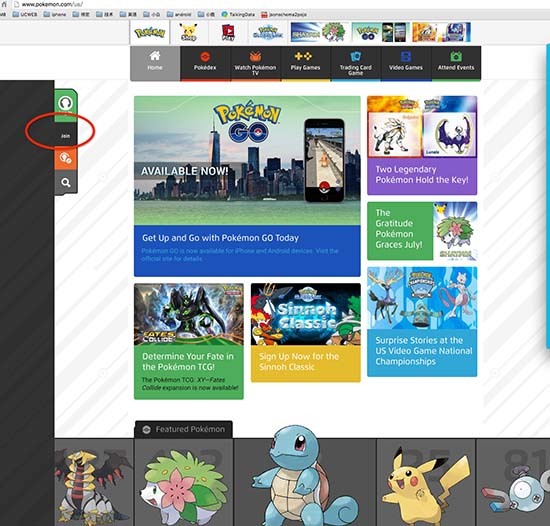550x526 pixels.
Task: Open the Pokémon GO Available Now banner
Action: pyautogui.click(x=247, y=161)
